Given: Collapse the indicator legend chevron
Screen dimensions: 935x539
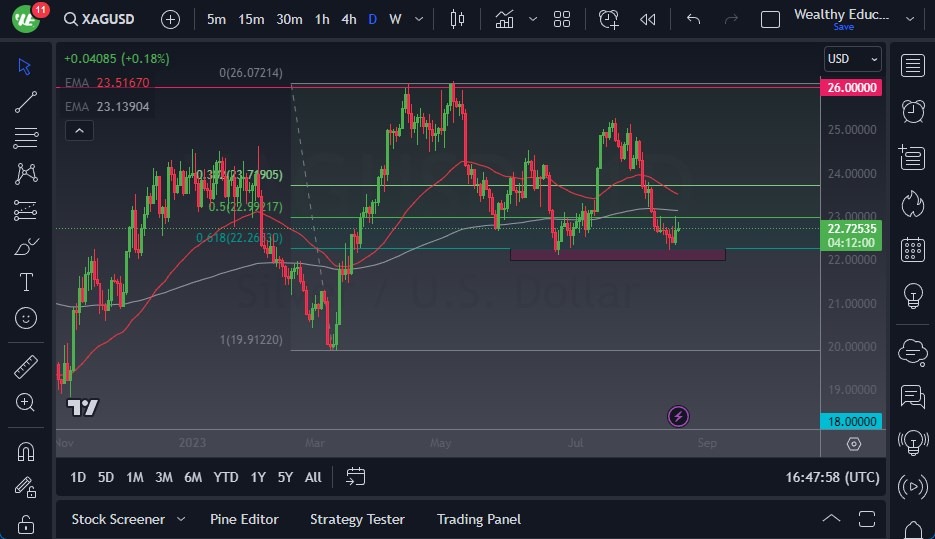Looking at the screenshot, I should pos(79,130).
